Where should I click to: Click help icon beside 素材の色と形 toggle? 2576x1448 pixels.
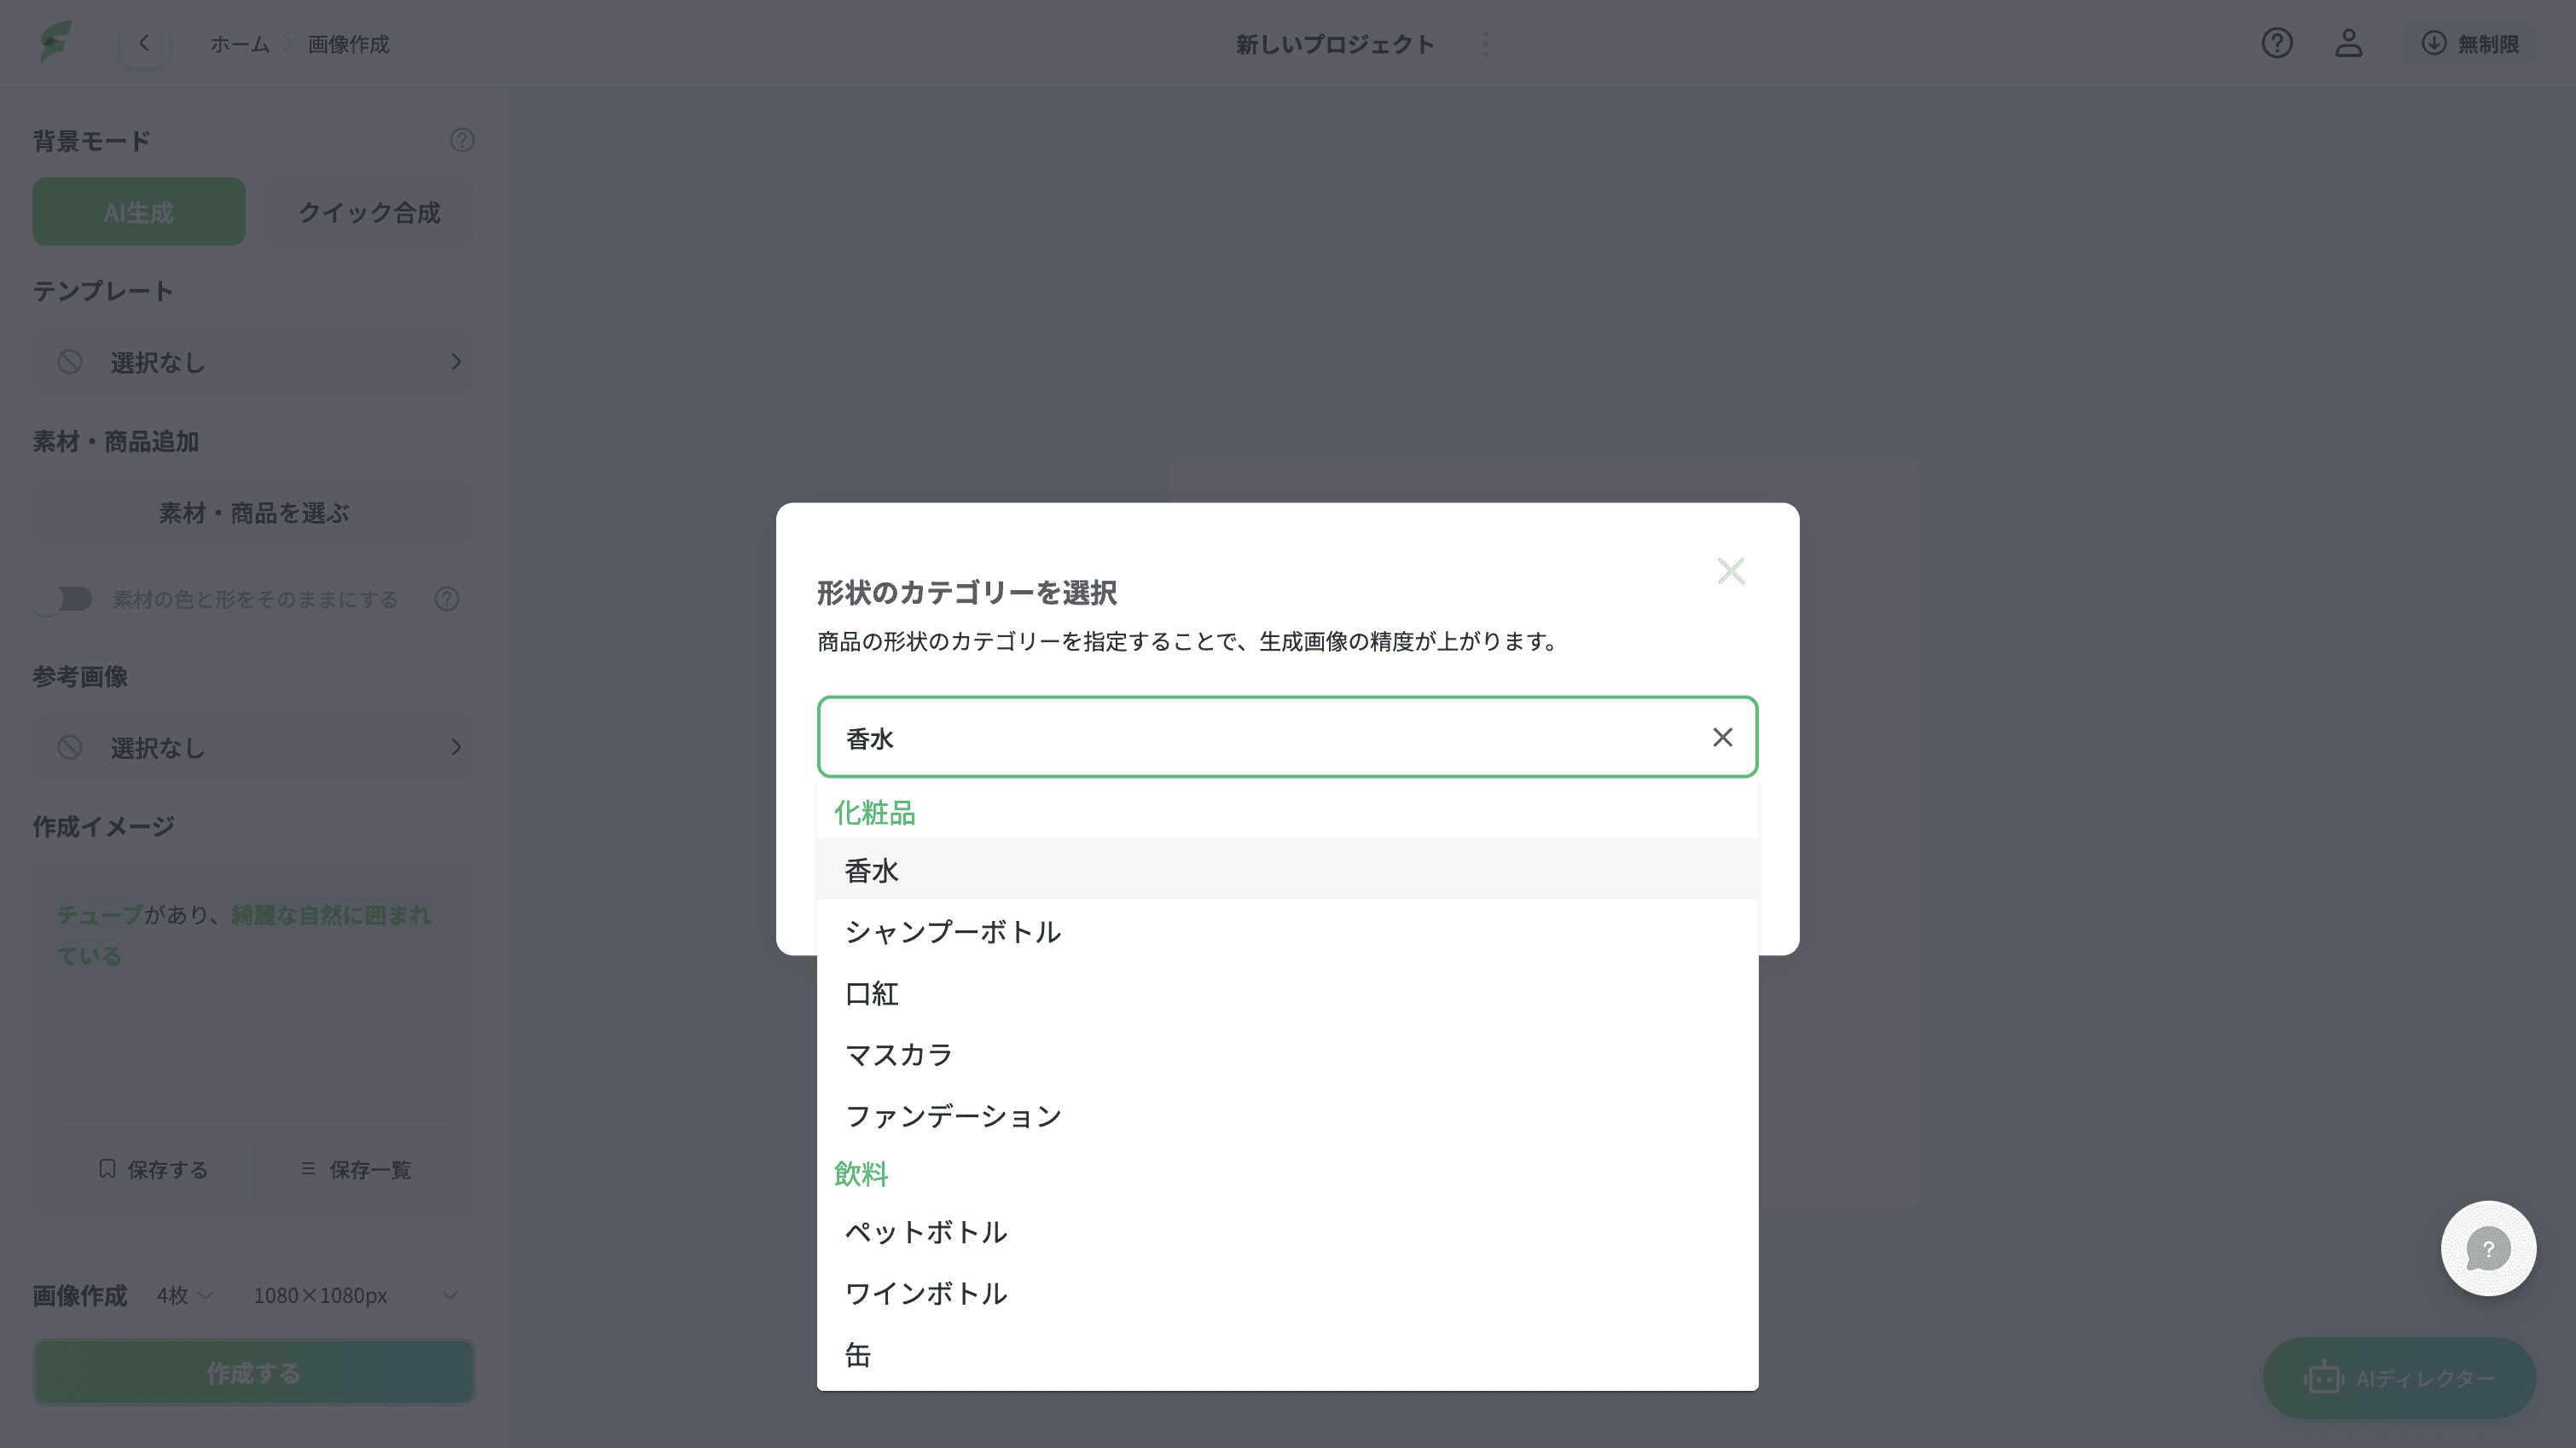[447, 599]
